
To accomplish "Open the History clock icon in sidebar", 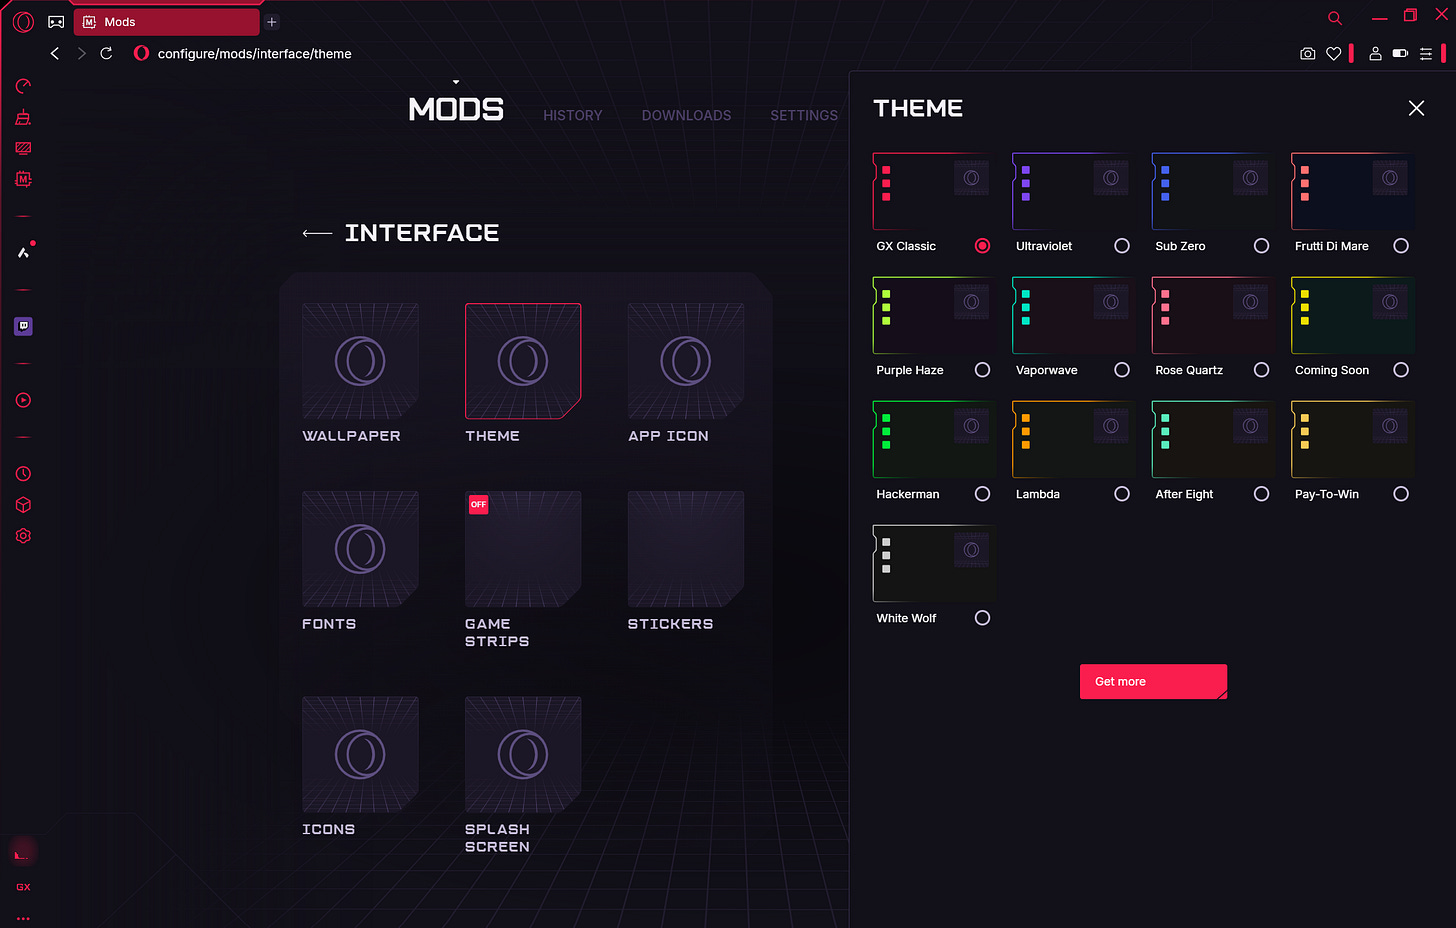I will click(x=23, y=473).
